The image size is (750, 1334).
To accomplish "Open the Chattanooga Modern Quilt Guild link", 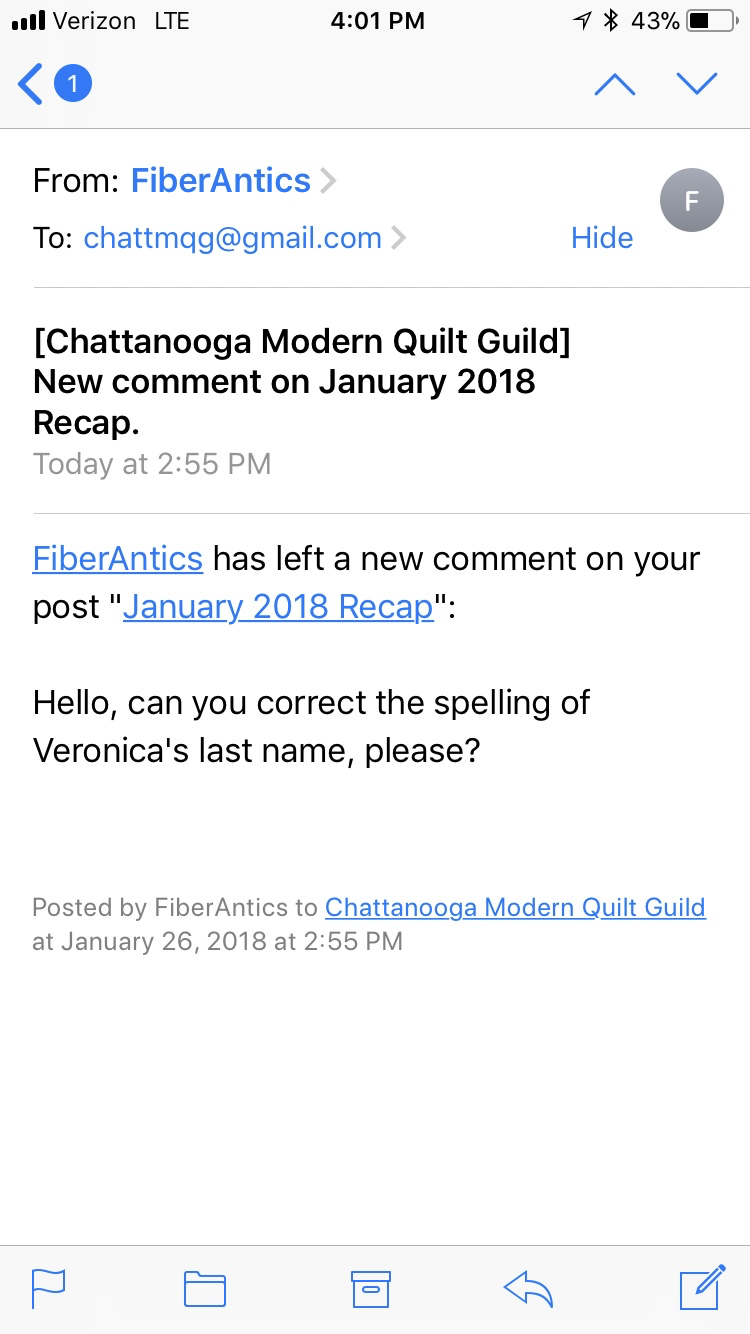I will (515, 907).
